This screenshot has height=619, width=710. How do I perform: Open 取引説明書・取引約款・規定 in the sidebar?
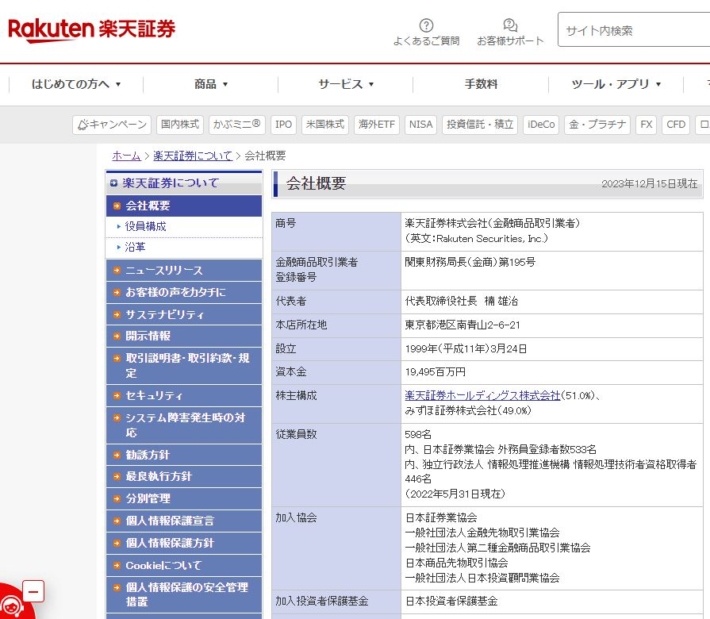(x=184, y=366)
